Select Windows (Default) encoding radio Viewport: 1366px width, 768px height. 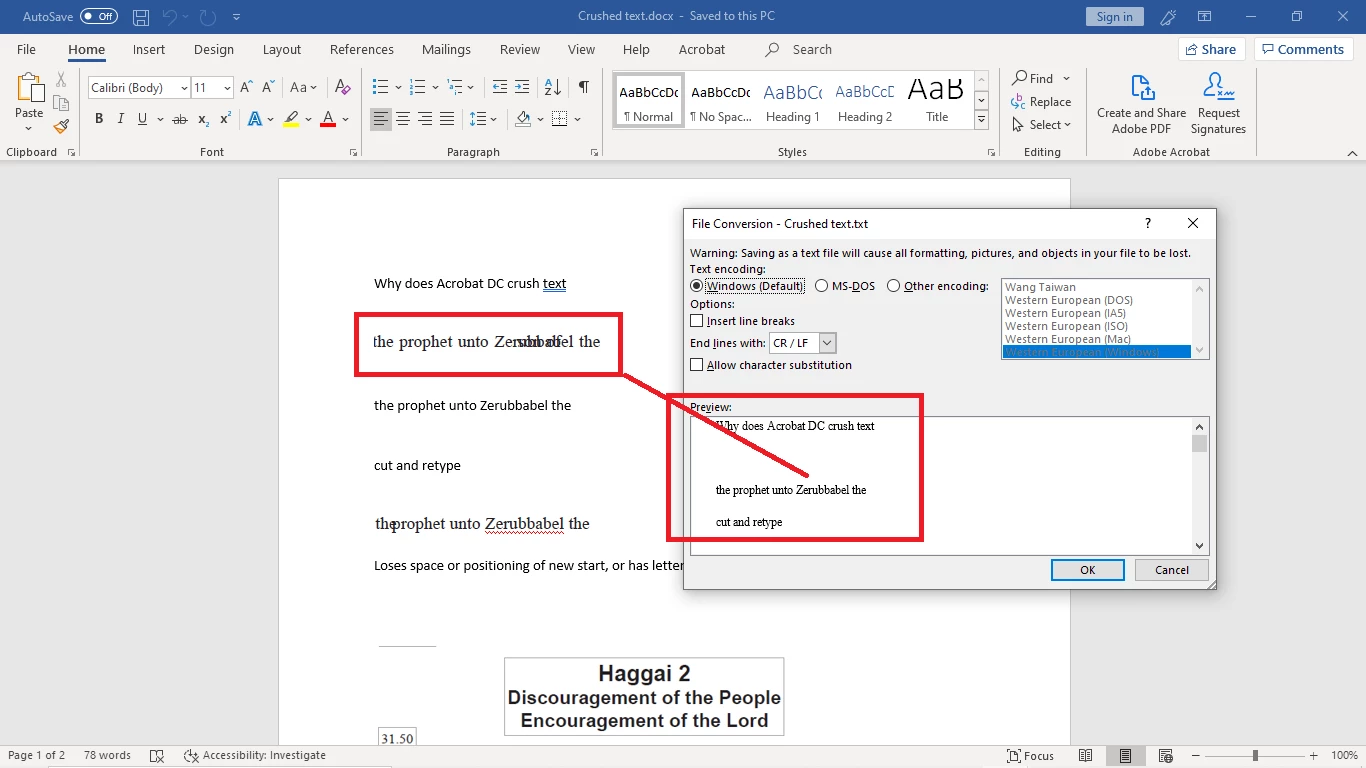click(697, 286)
